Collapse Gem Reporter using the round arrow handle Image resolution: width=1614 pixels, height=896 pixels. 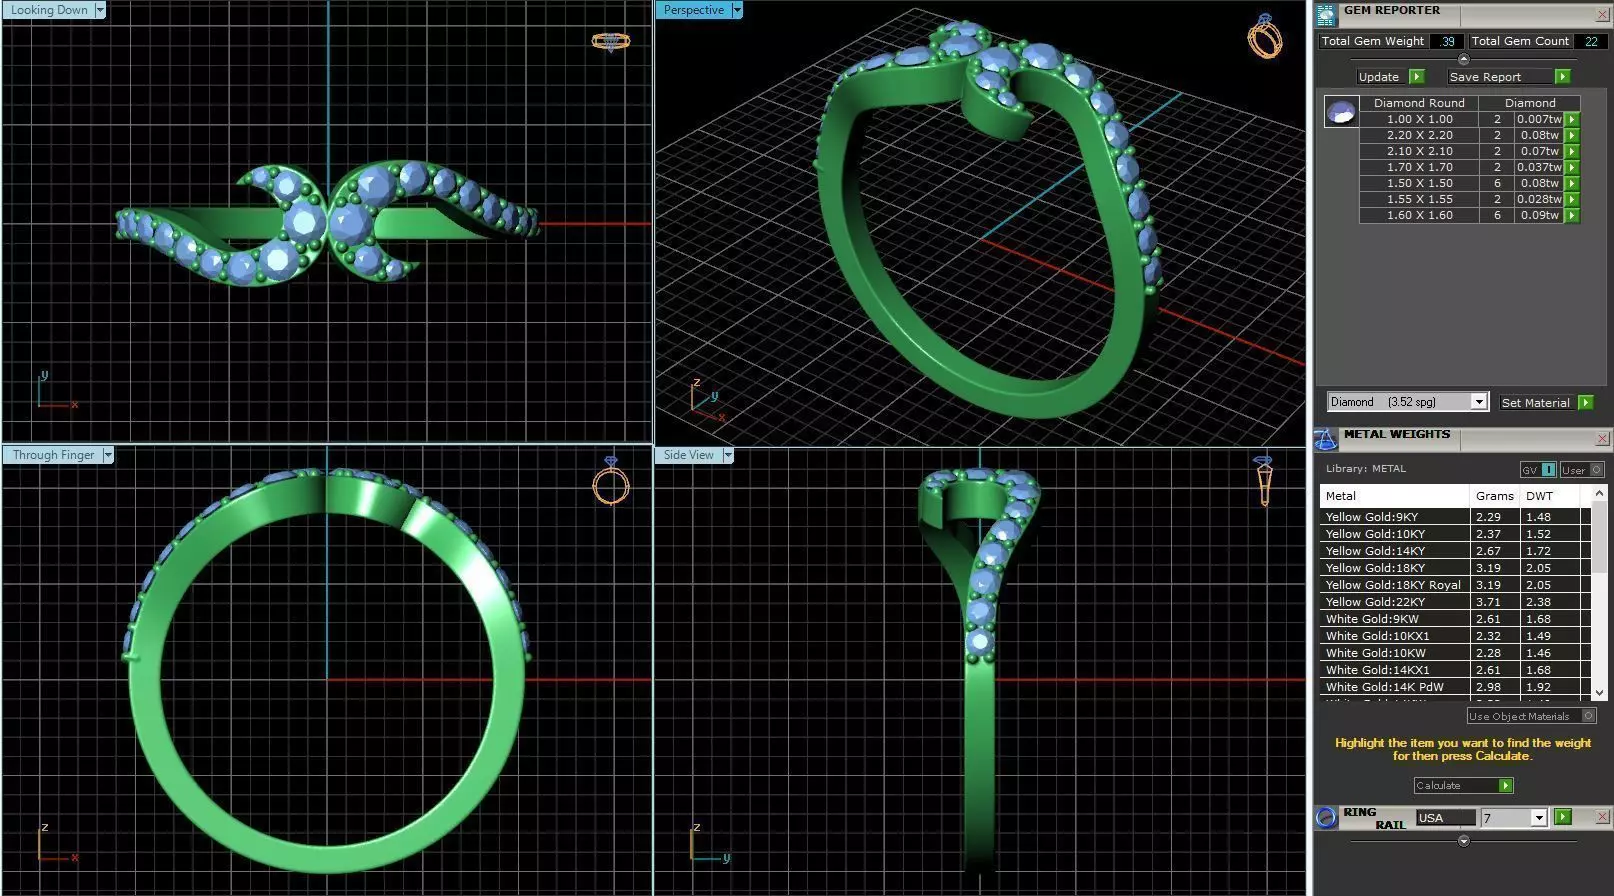(1463, 59)
